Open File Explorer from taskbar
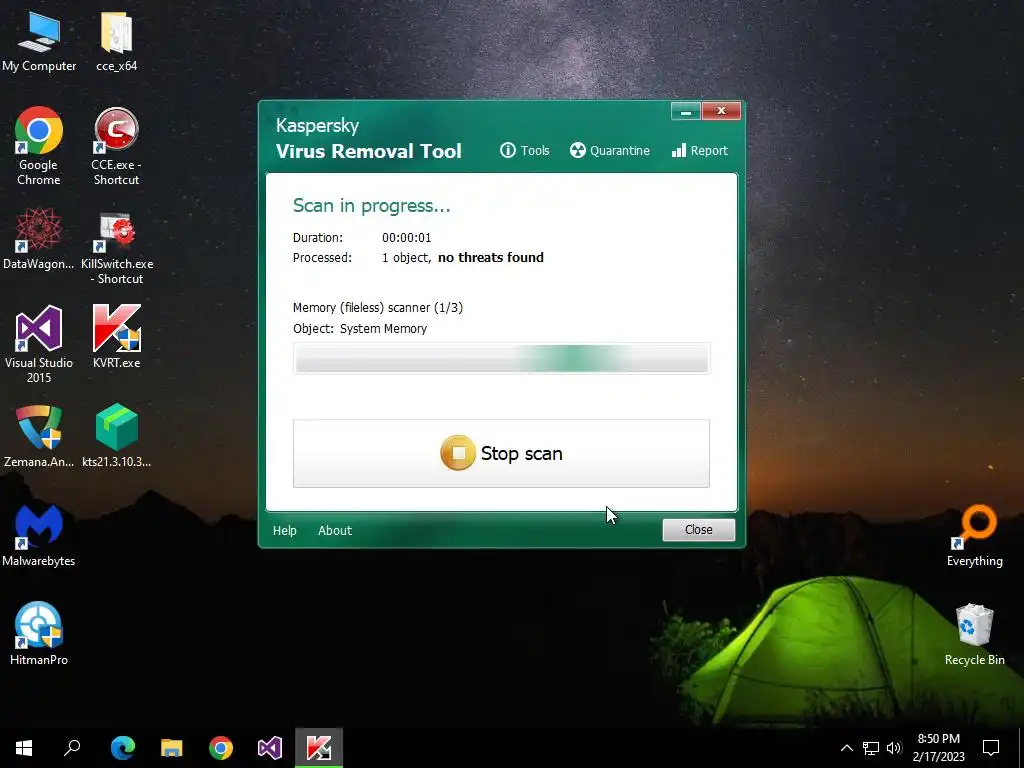Screen dimensions: 1024x768 tap(172, 748)
